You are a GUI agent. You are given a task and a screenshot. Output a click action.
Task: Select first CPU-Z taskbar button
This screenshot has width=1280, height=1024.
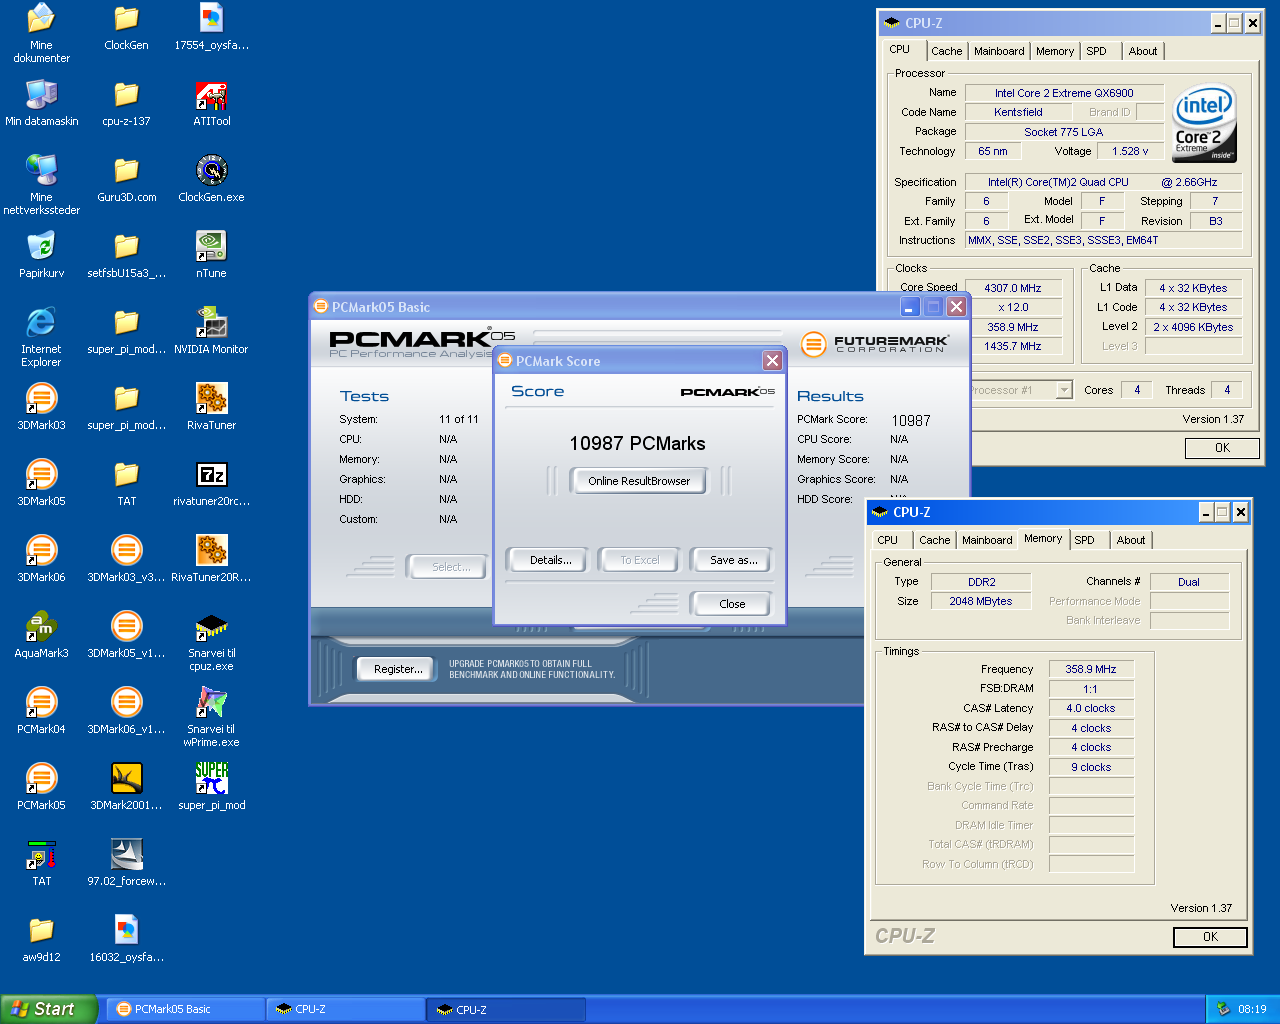point(346,1009)
